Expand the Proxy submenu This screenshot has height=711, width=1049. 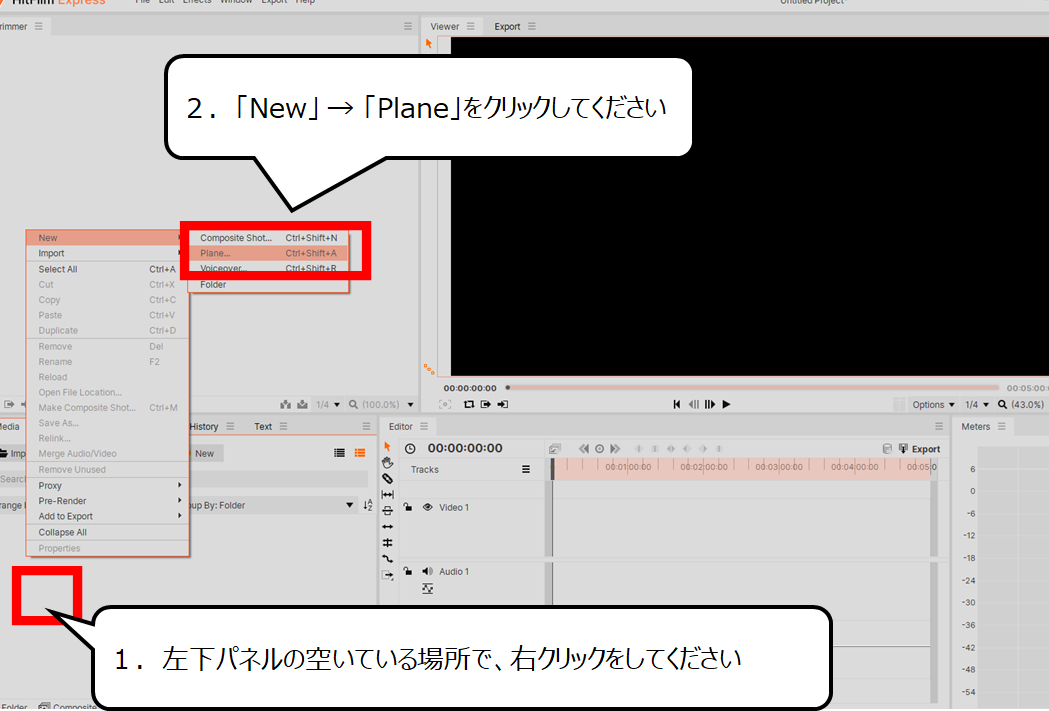pyautogui.click(x=108, y=485)
